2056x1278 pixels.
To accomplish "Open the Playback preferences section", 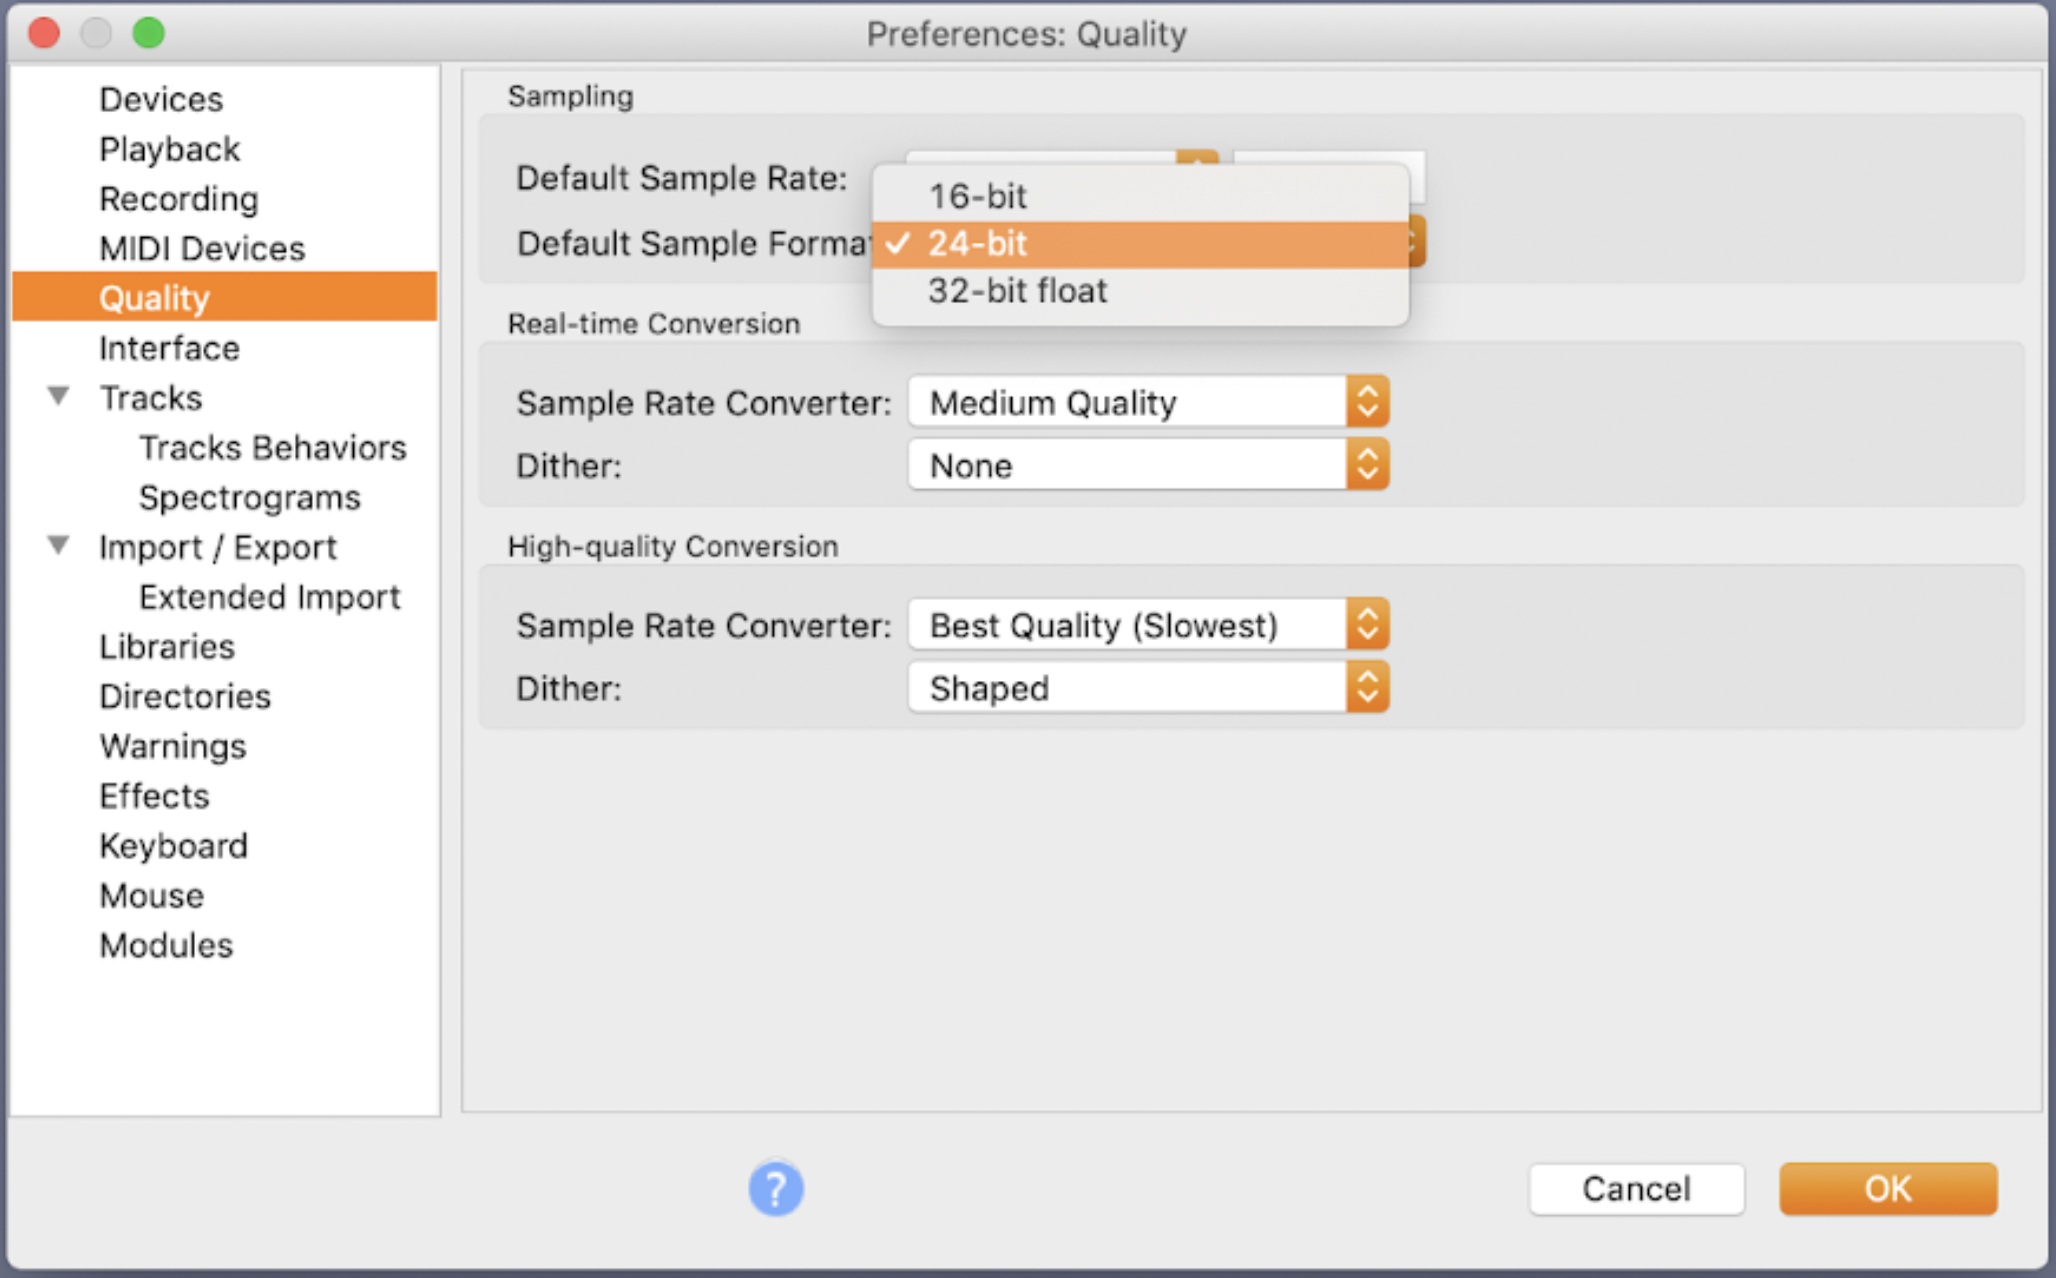I will [x=169, y=149].
